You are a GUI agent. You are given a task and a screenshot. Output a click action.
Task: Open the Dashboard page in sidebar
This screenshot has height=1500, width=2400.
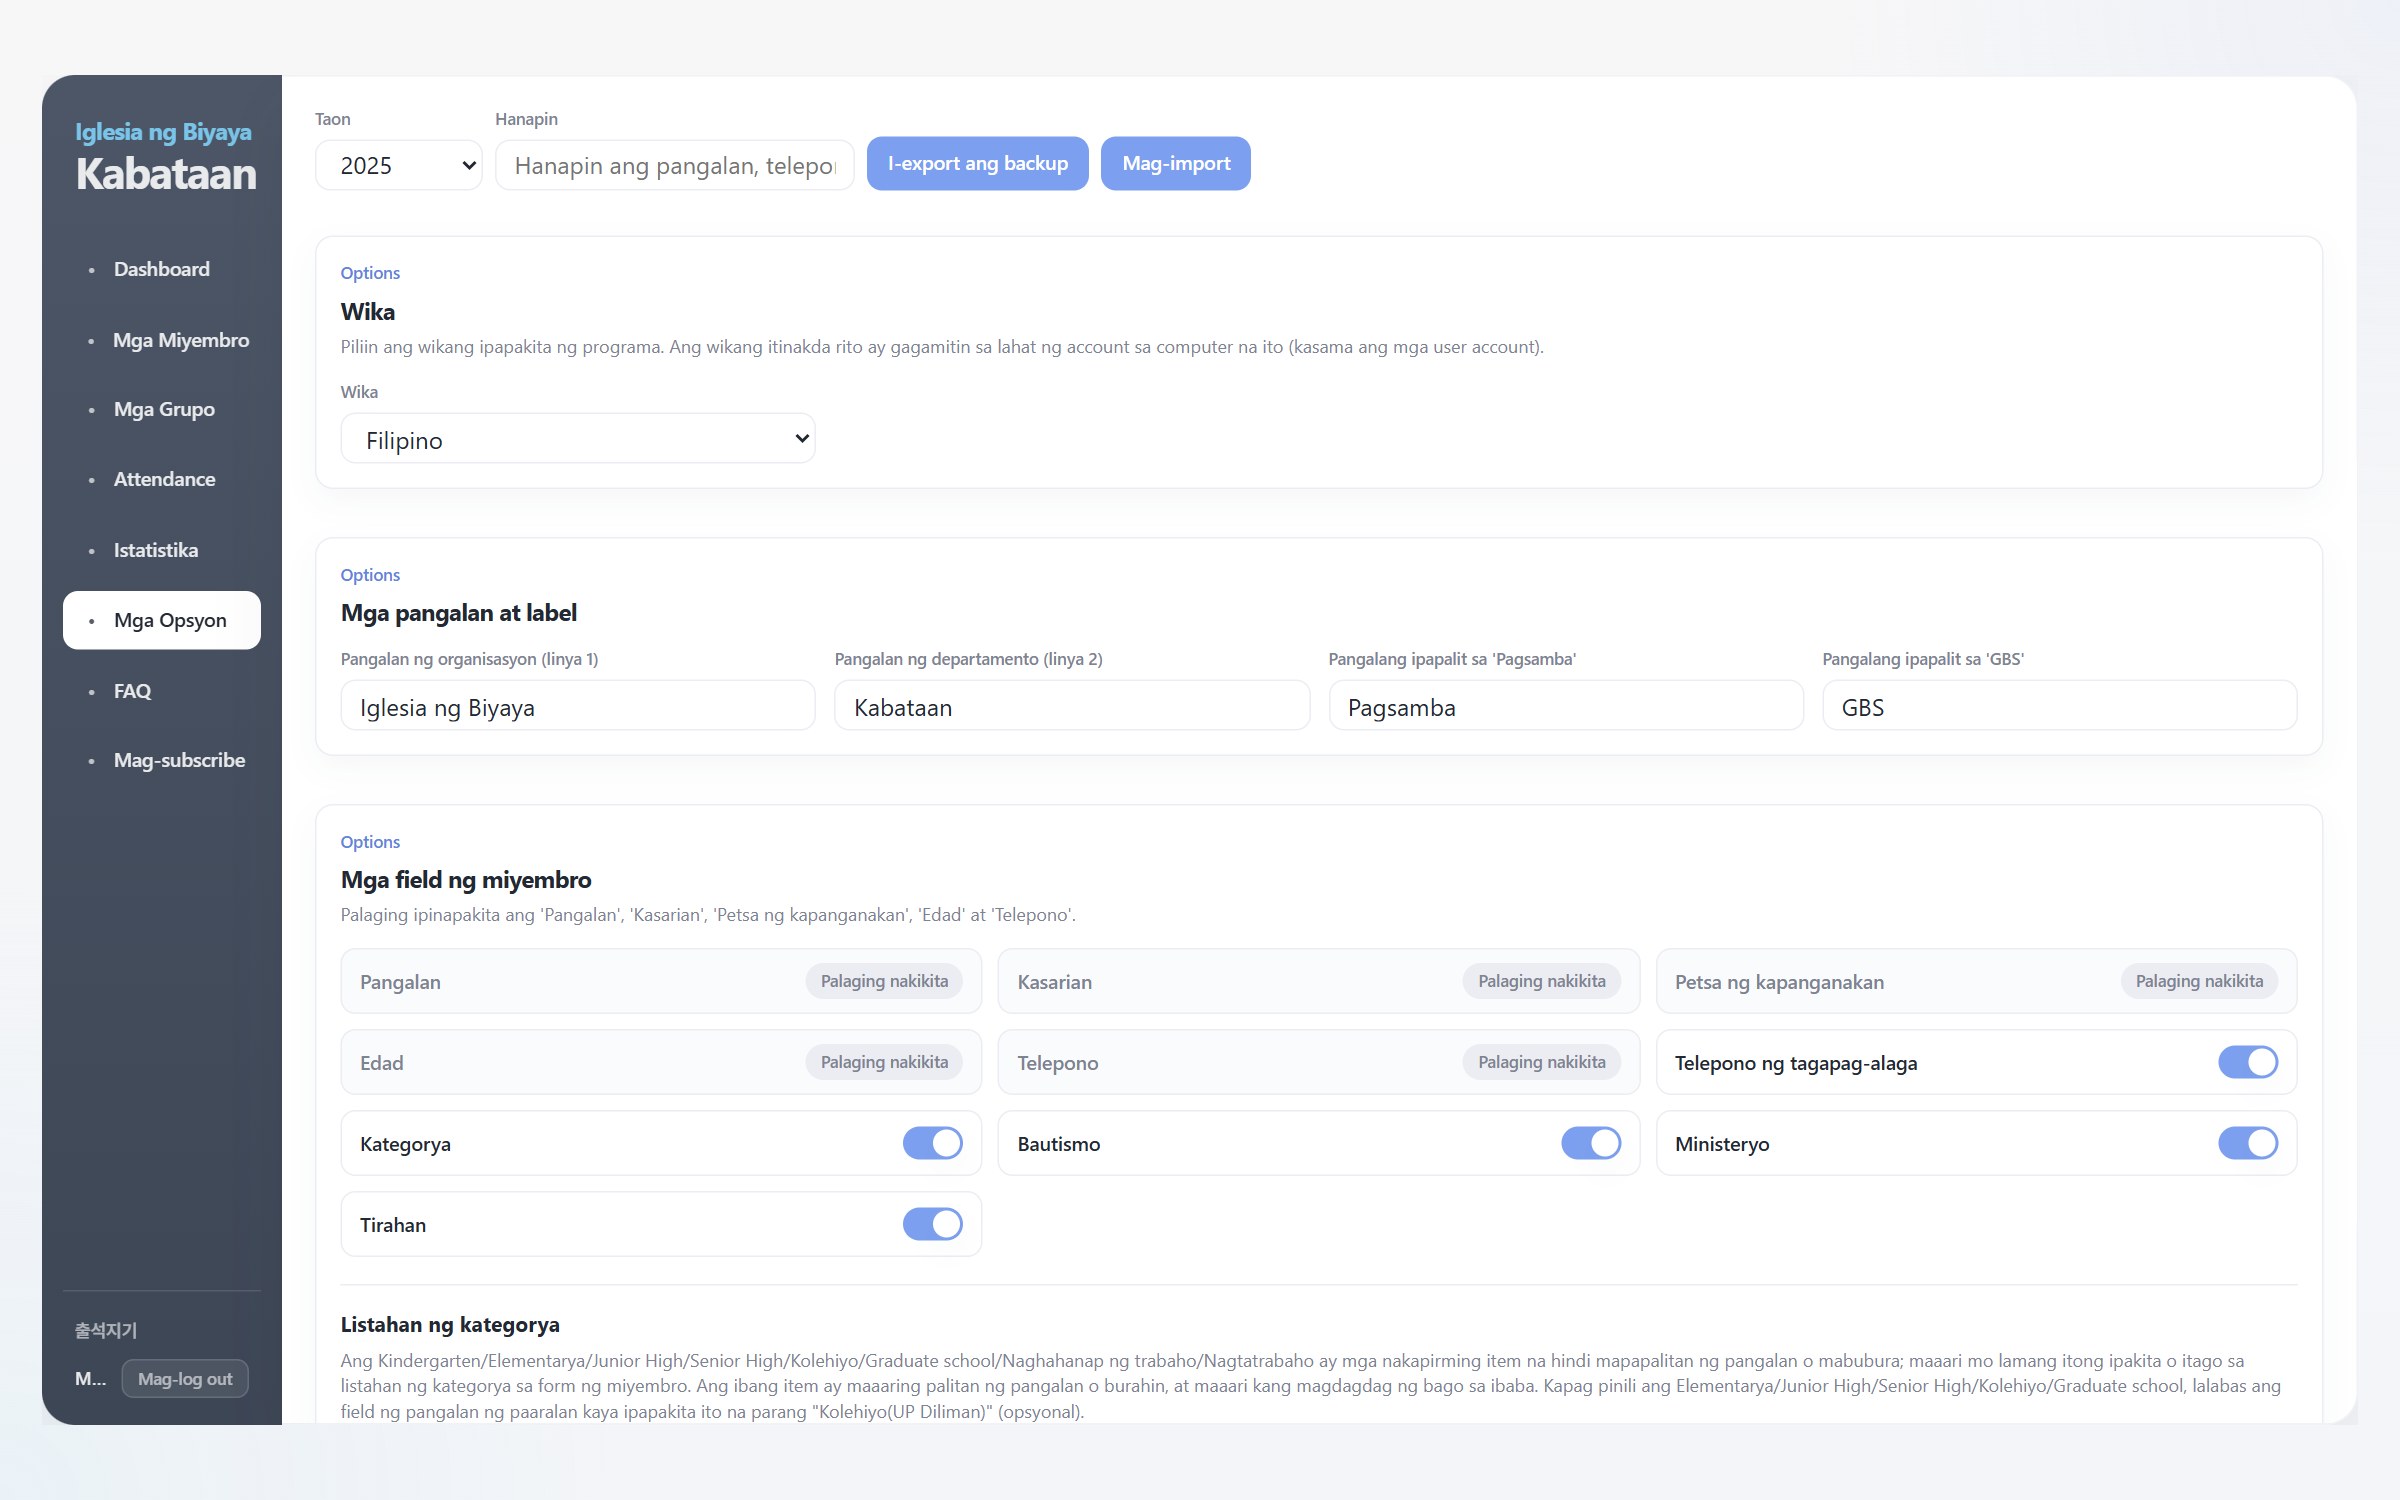coord(161,269)
